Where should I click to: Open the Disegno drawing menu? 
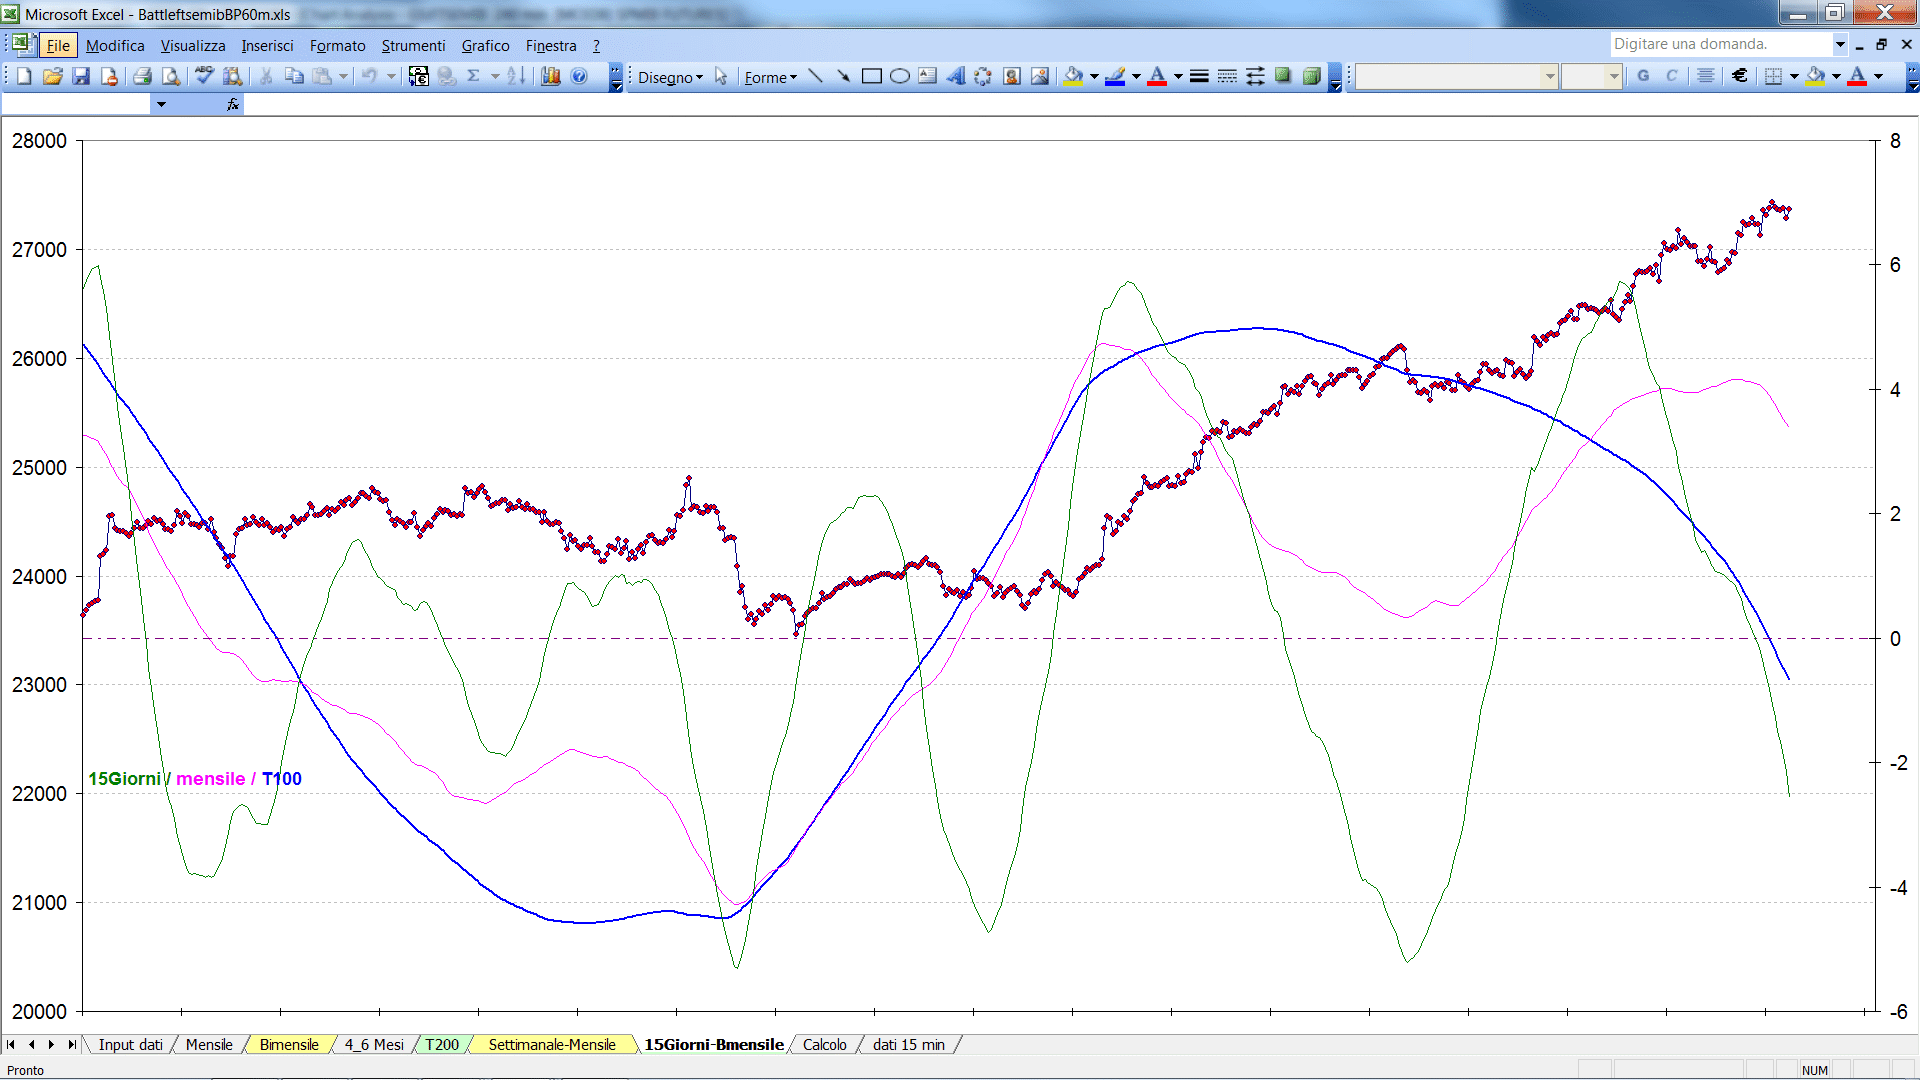(x=670, y=77)
